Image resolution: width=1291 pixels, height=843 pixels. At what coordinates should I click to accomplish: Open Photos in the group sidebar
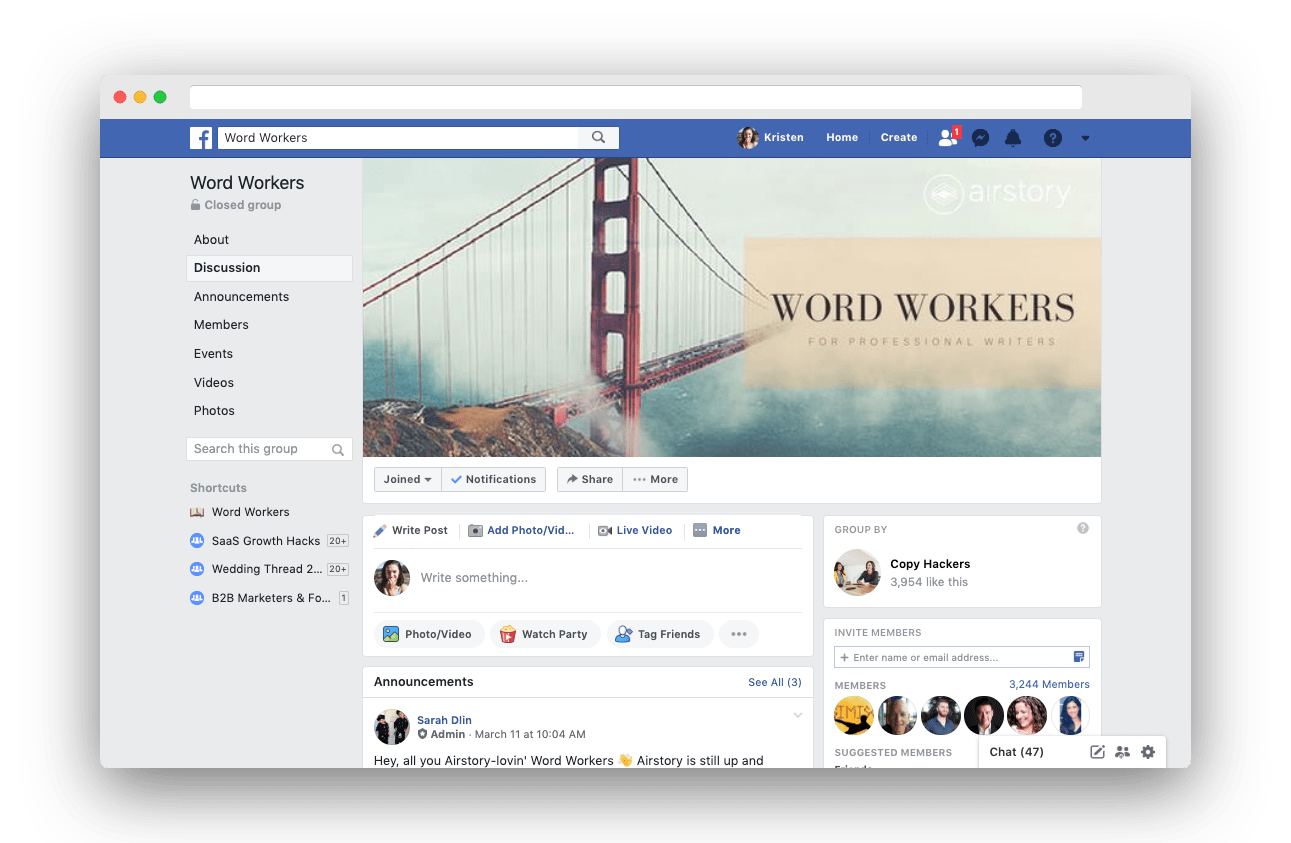click(214, 411)
